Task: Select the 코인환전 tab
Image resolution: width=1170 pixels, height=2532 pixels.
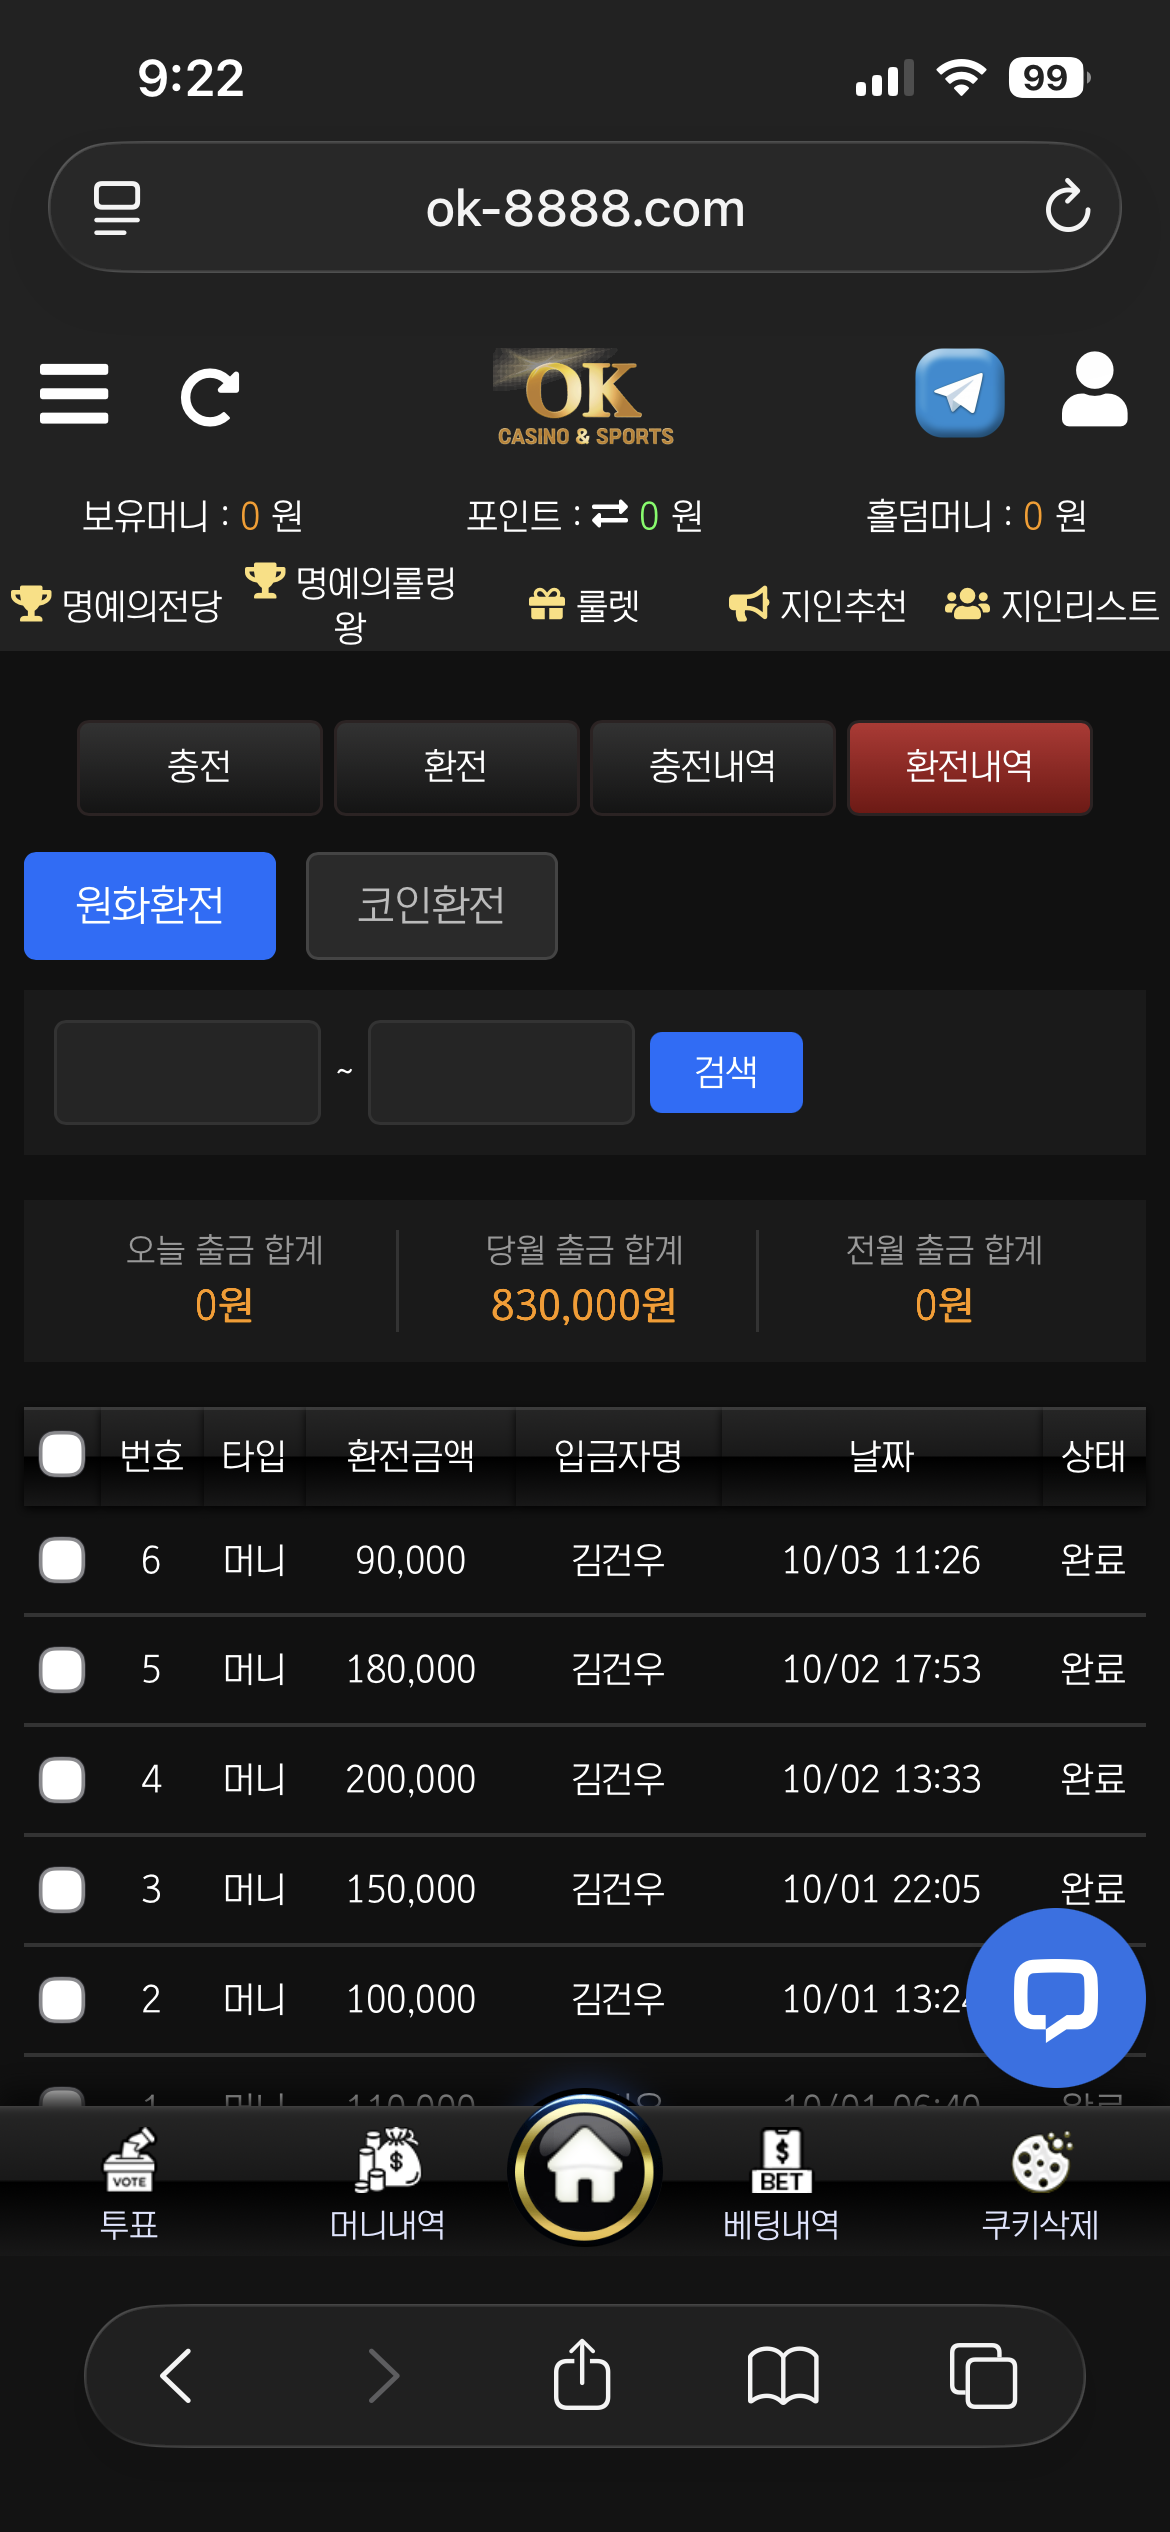Action: [x=431, y=905]
